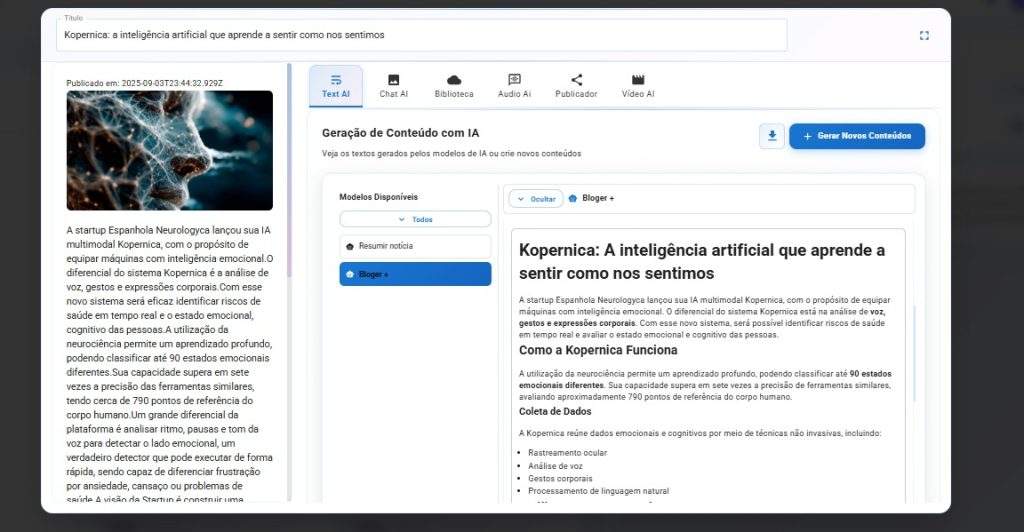Select the Bloger + model
This screenshot has height=532, width=1024.
coord(415,274)
